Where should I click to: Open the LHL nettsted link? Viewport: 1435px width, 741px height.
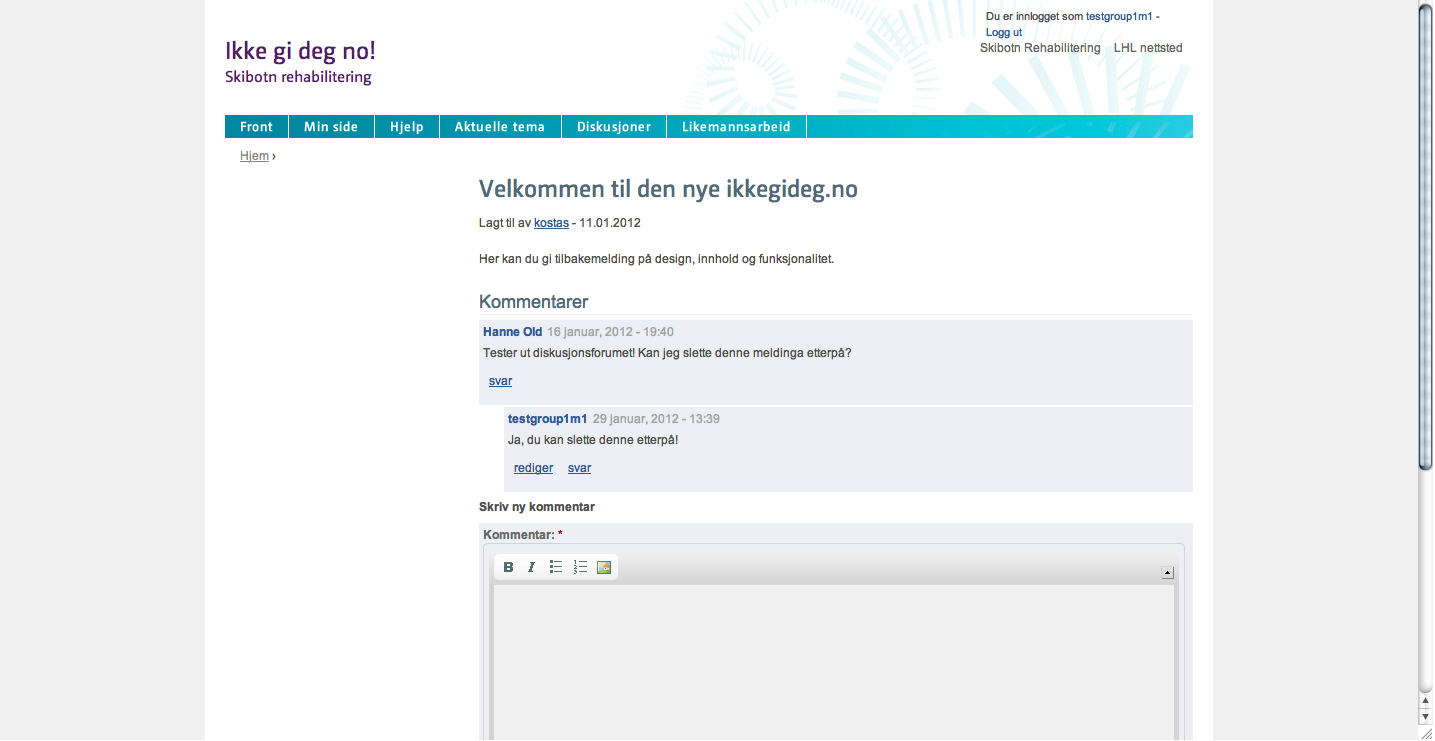click(1148, 48)
